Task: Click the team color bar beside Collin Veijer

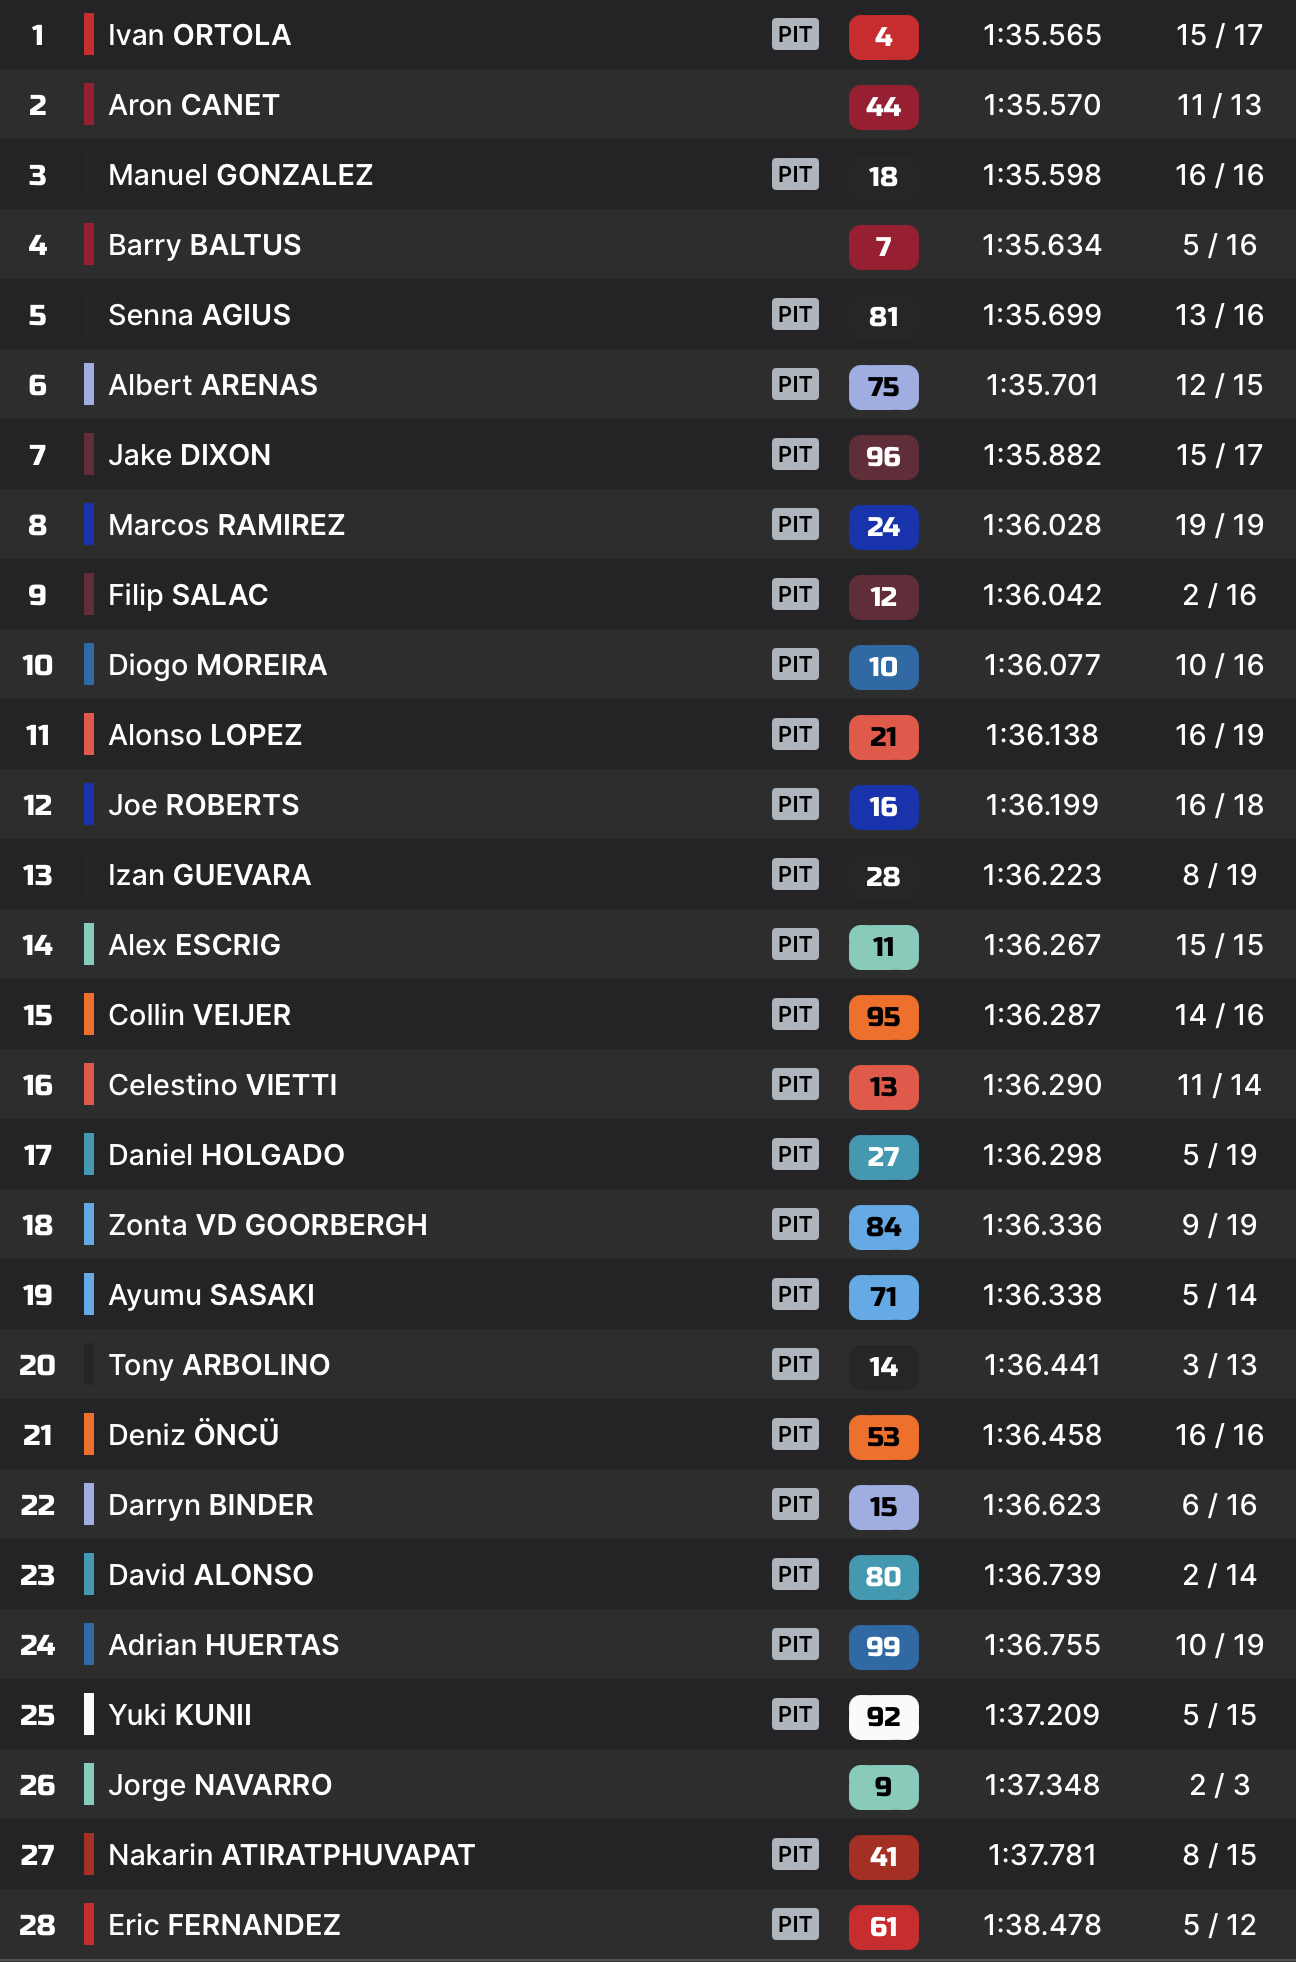Action: 89,1015
